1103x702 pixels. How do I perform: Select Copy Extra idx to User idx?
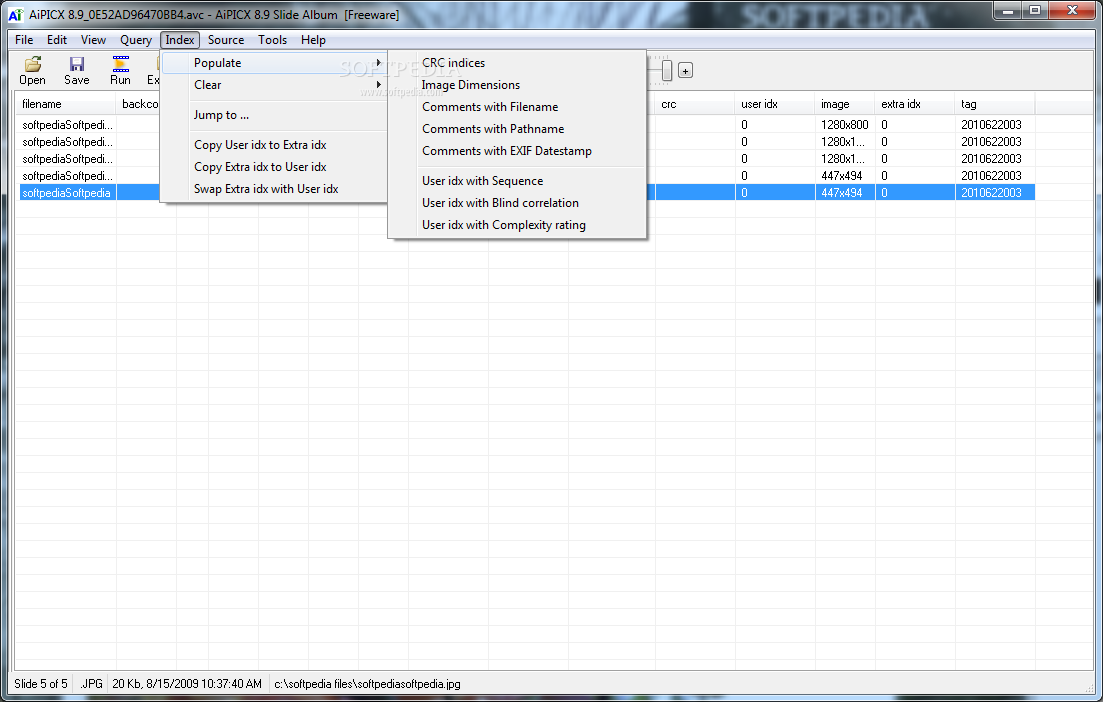[x=274, y=167]
